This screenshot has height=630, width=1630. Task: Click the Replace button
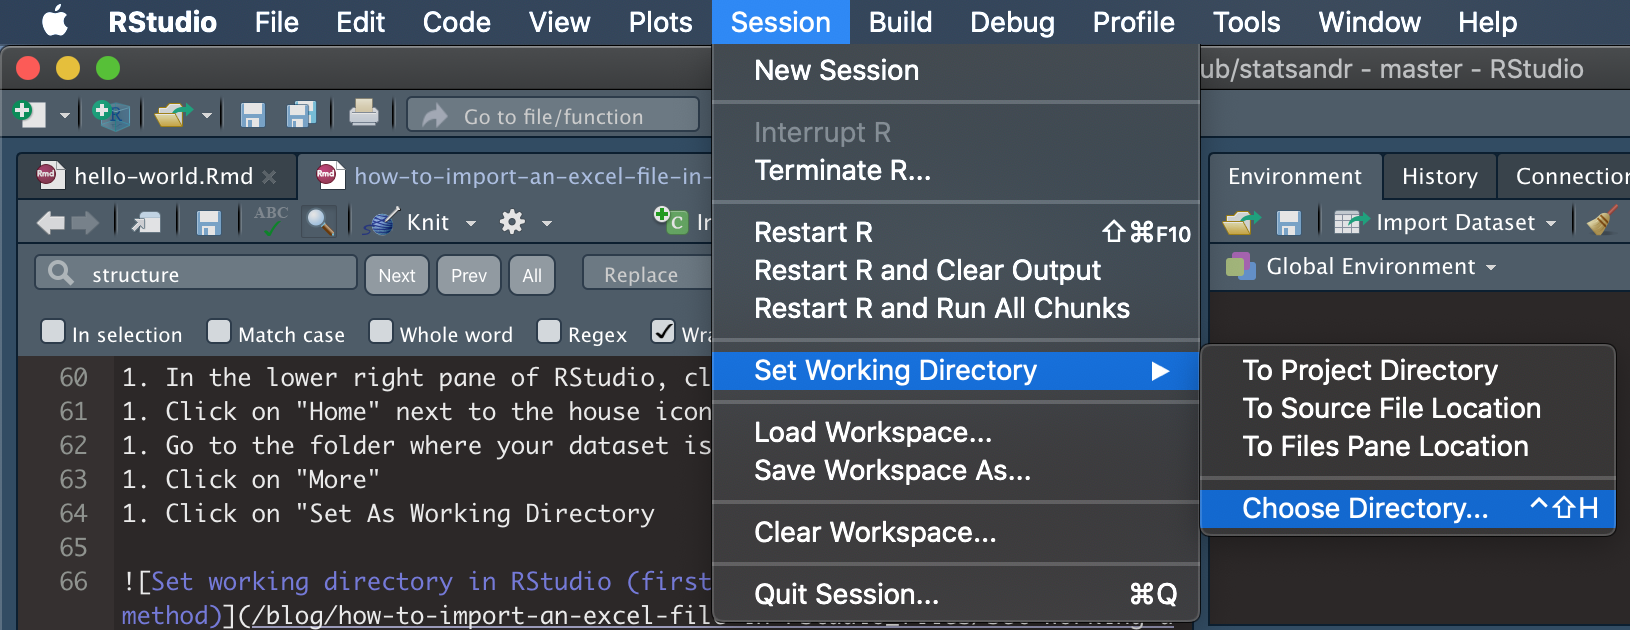click(646, 272)
